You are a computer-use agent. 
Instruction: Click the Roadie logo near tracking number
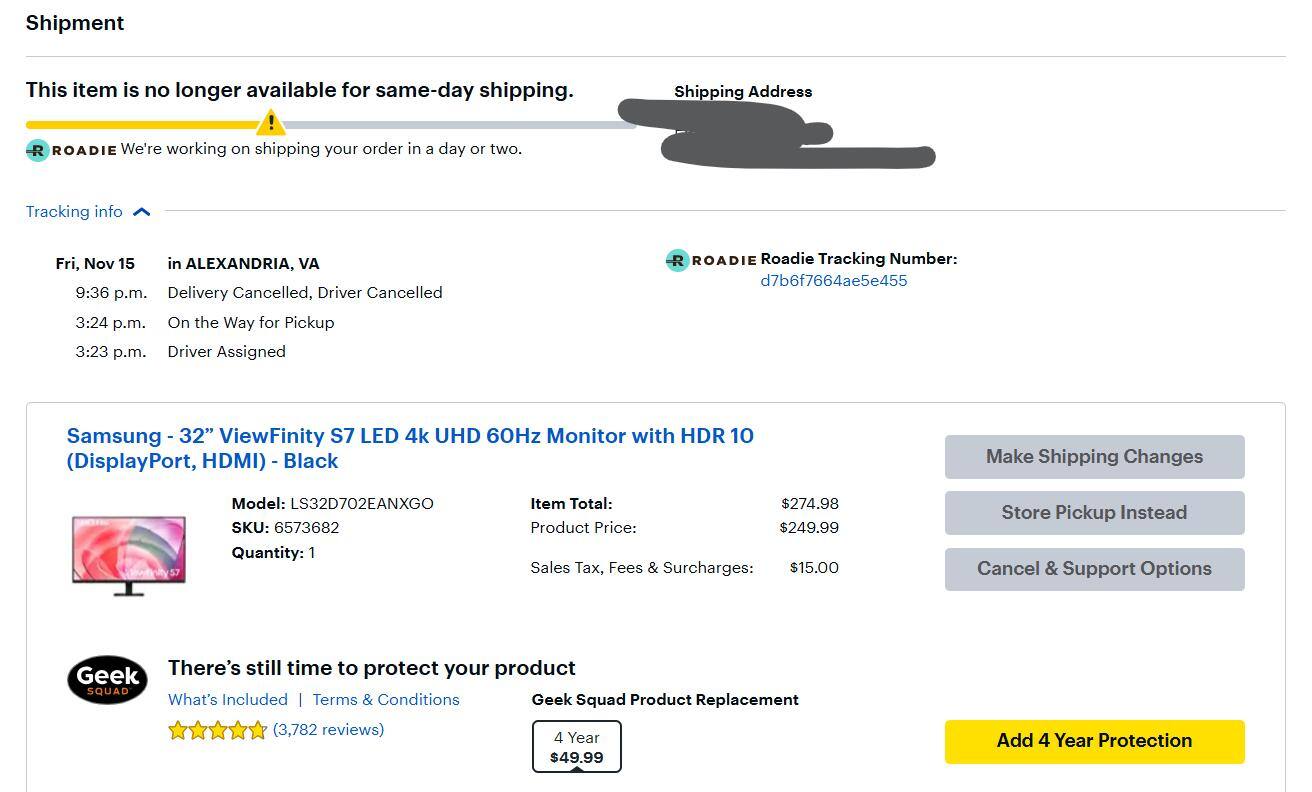[x=711, y=260]
